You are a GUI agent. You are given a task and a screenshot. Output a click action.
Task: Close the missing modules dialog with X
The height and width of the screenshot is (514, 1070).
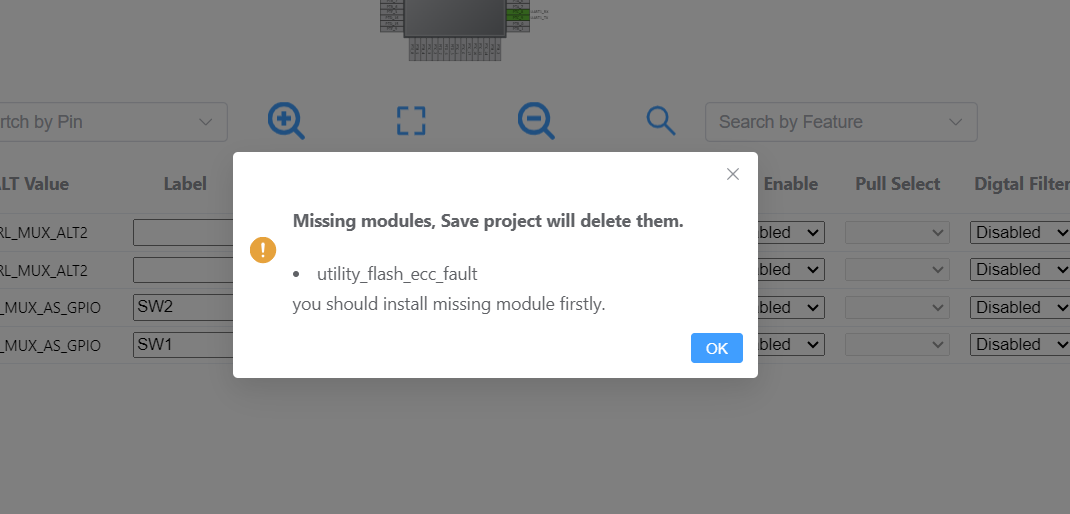point(733,174)
